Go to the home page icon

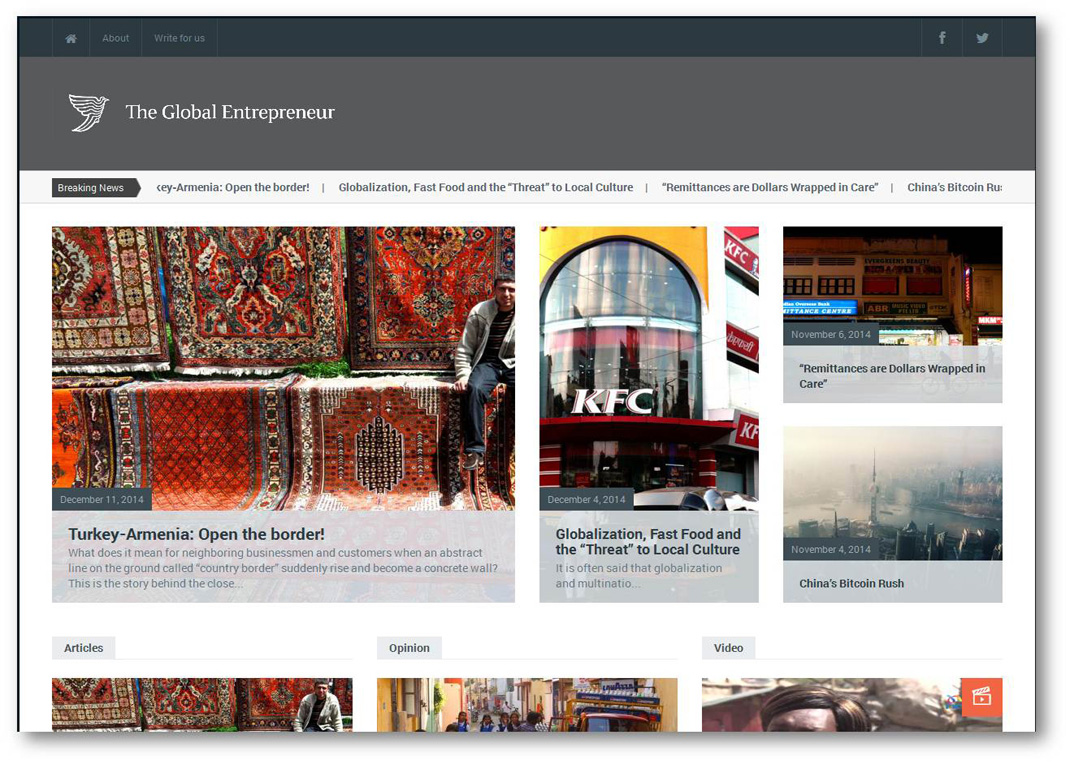(71, 38)
